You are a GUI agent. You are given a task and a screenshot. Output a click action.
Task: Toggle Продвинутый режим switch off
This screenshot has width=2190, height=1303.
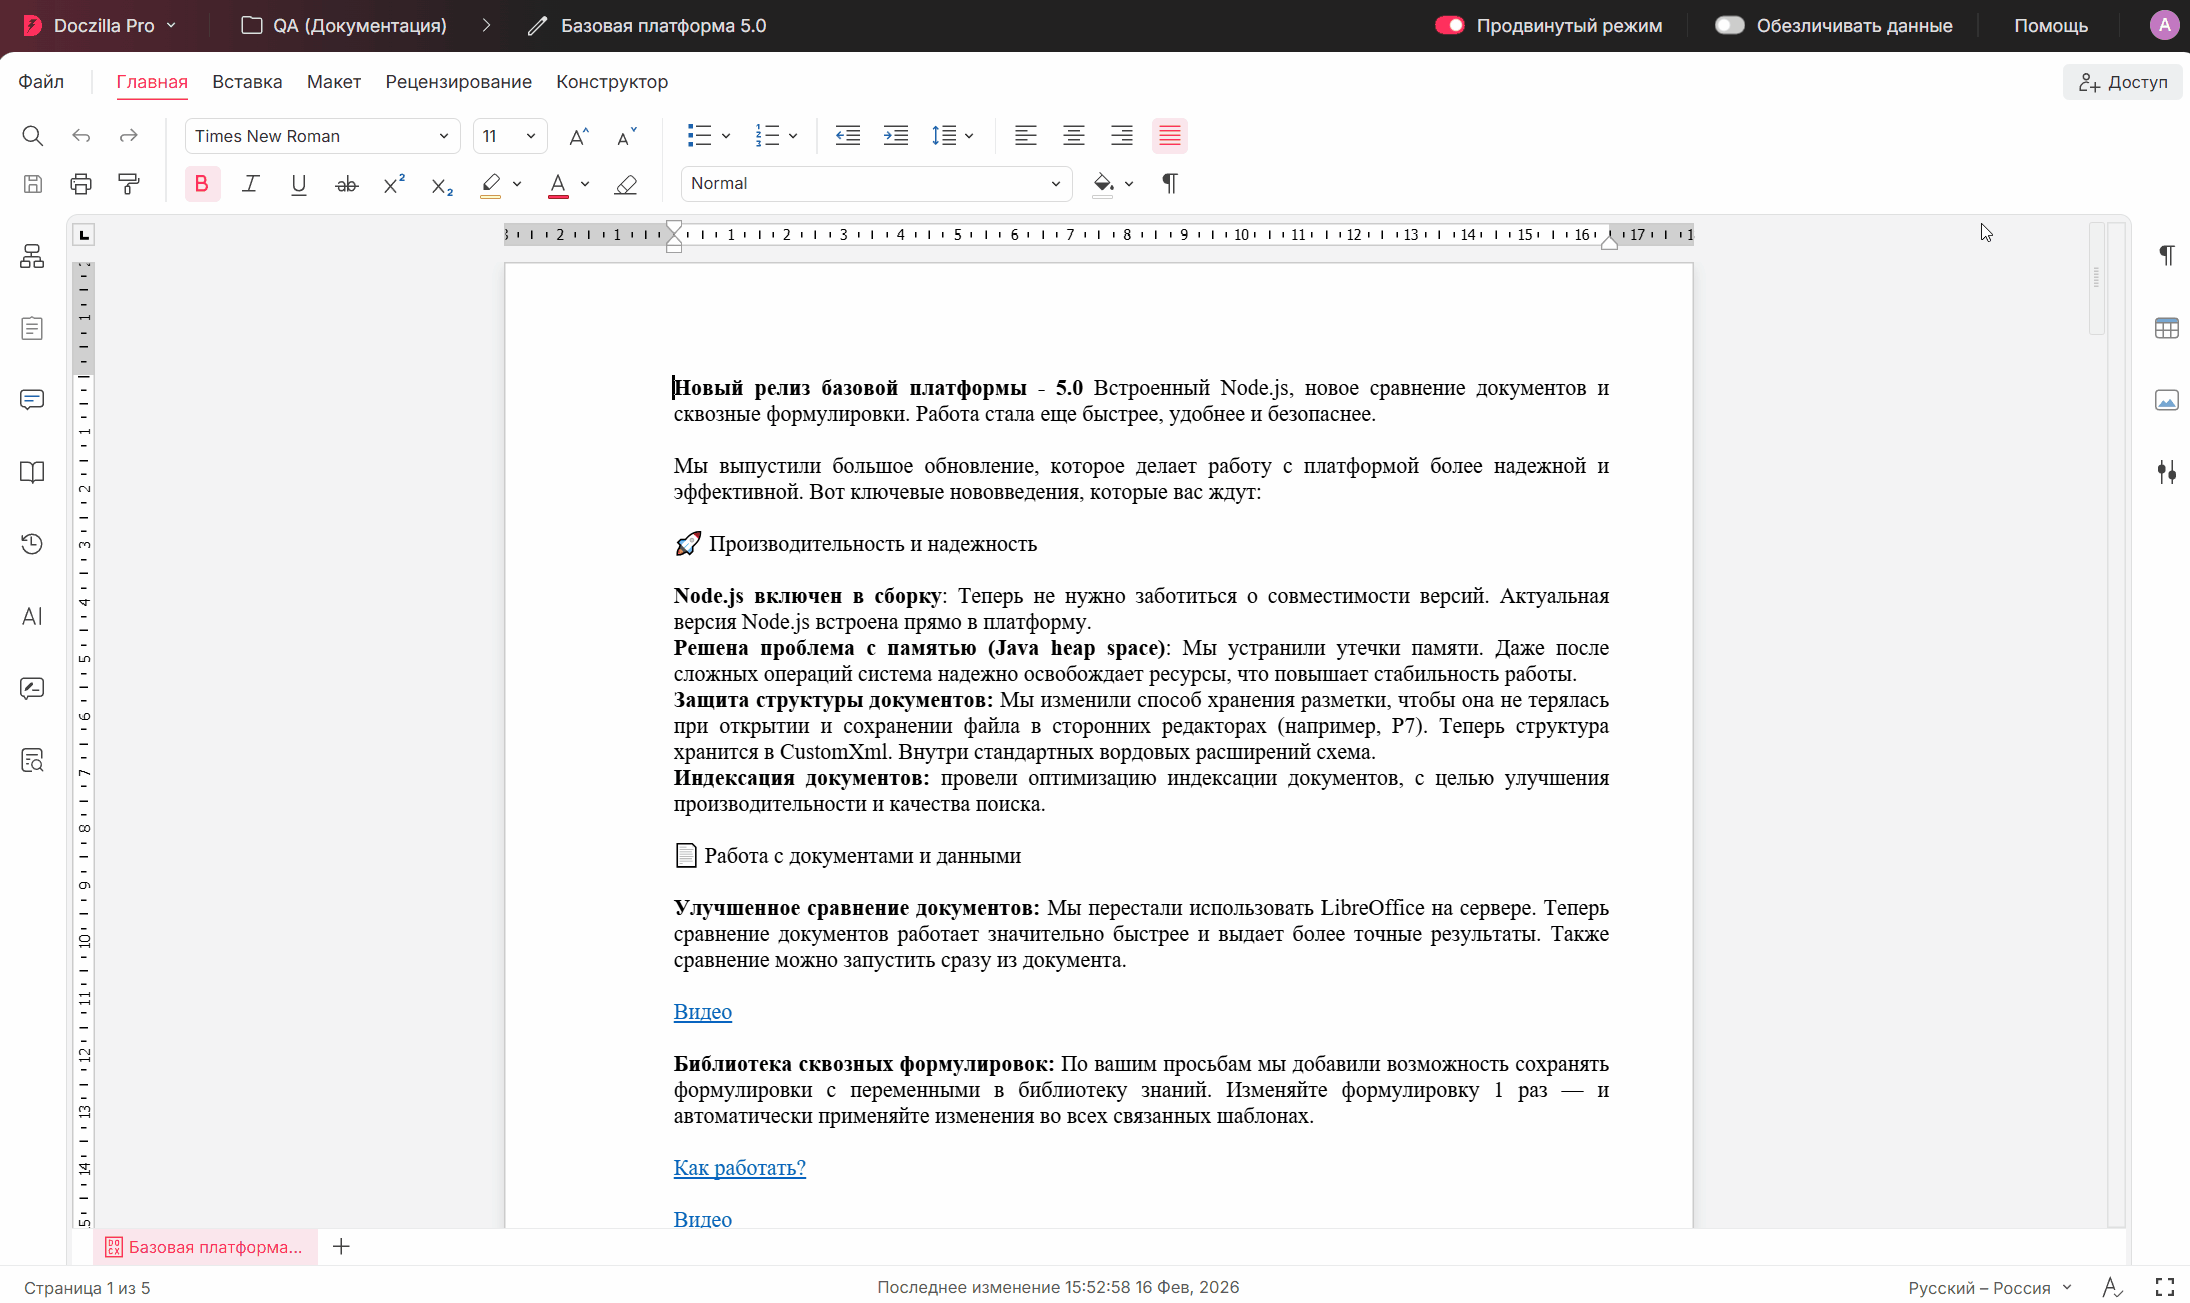[1449, 25]
